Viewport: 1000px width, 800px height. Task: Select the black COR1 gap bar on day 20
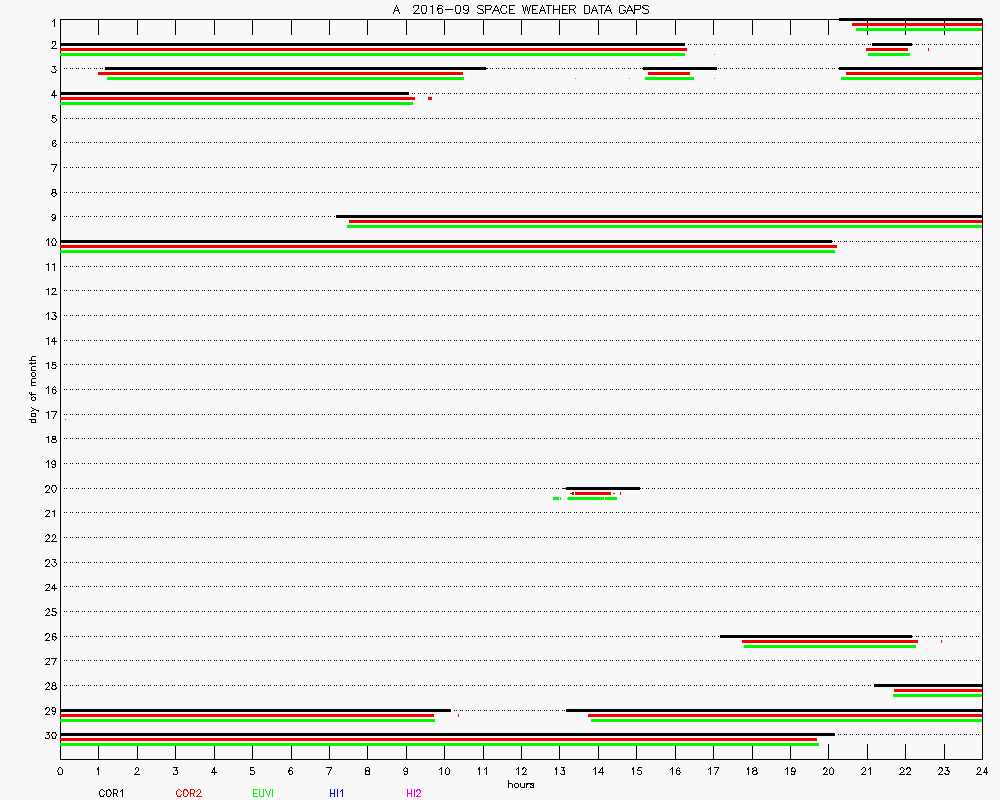tap(602, 488)
